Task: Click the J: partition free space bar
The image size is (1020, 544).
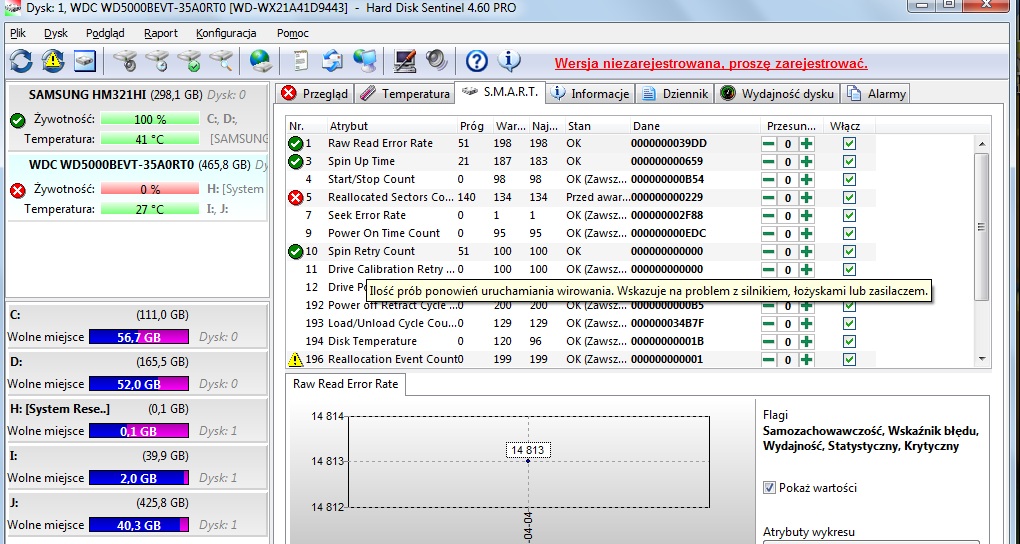Action: click(139, 524)
